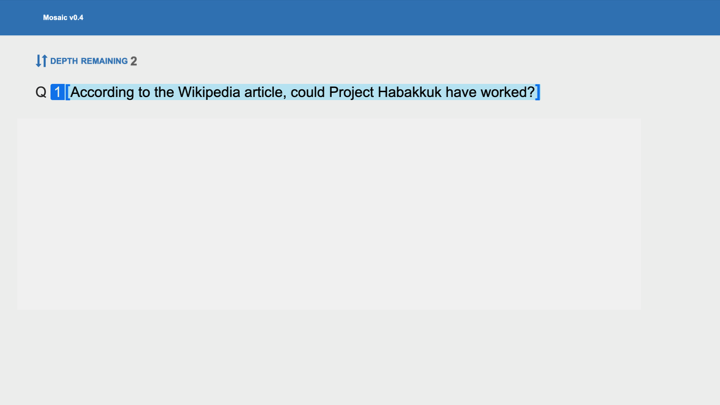Click the depth remaining count 2
This screenshot has width=720, height=405.
[134, 61]
